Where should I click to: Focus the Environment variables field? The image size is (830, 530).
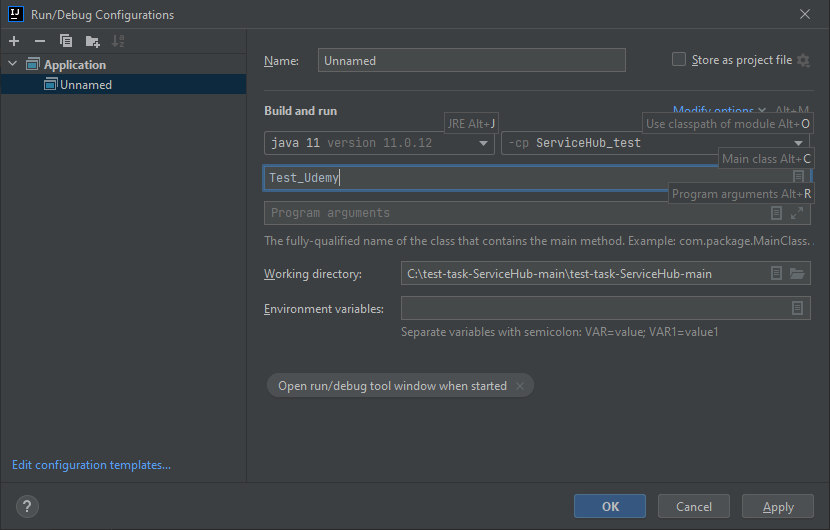pos(606,308)
